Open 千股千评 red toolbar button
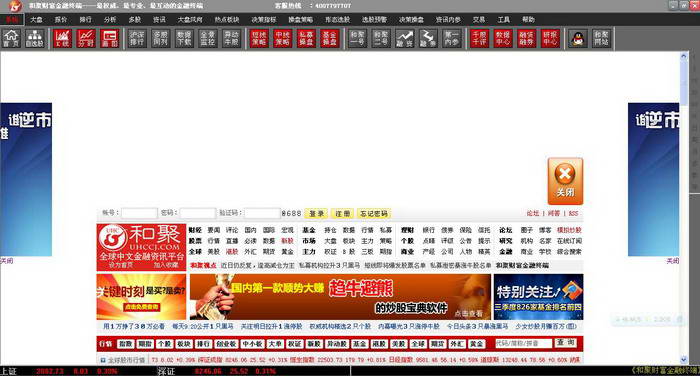This screenshot has width=700, height=376. click(479, 38)
